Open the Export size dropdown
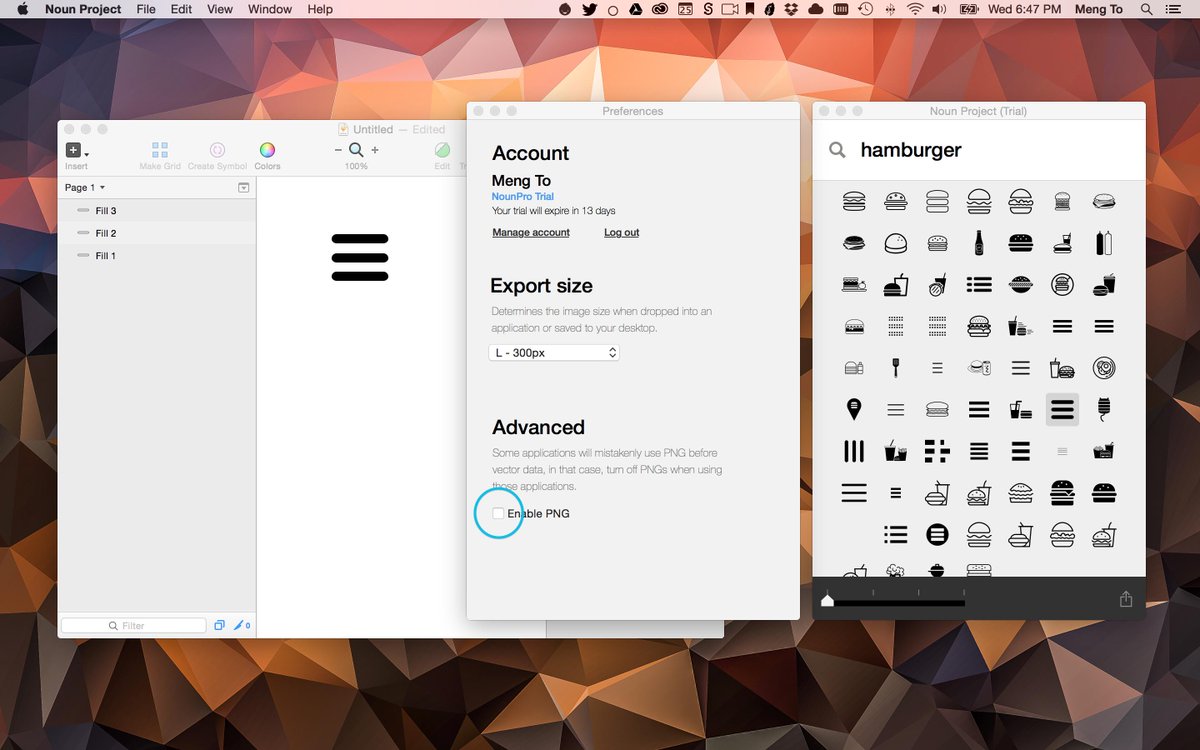1200x750 pixels. point(554,353)
